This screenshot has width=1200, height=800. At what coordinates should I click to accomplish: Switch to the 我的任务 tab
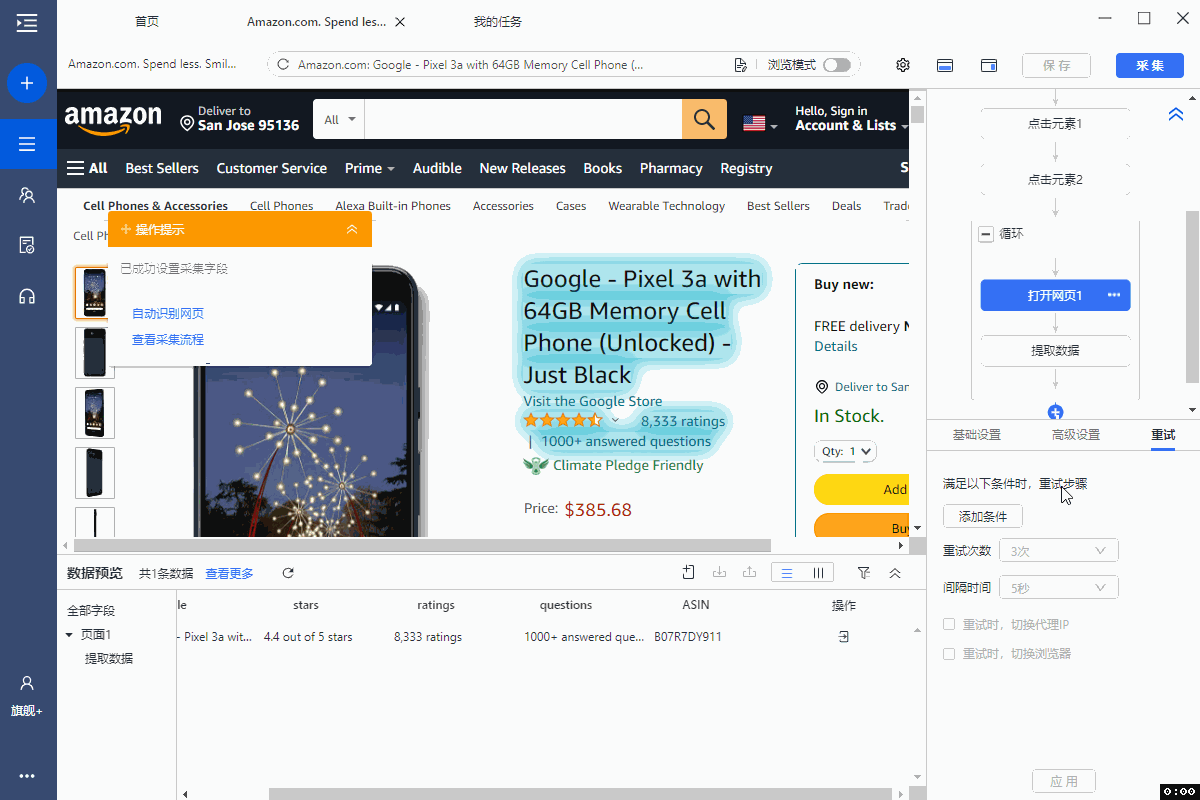coord(498,22)
